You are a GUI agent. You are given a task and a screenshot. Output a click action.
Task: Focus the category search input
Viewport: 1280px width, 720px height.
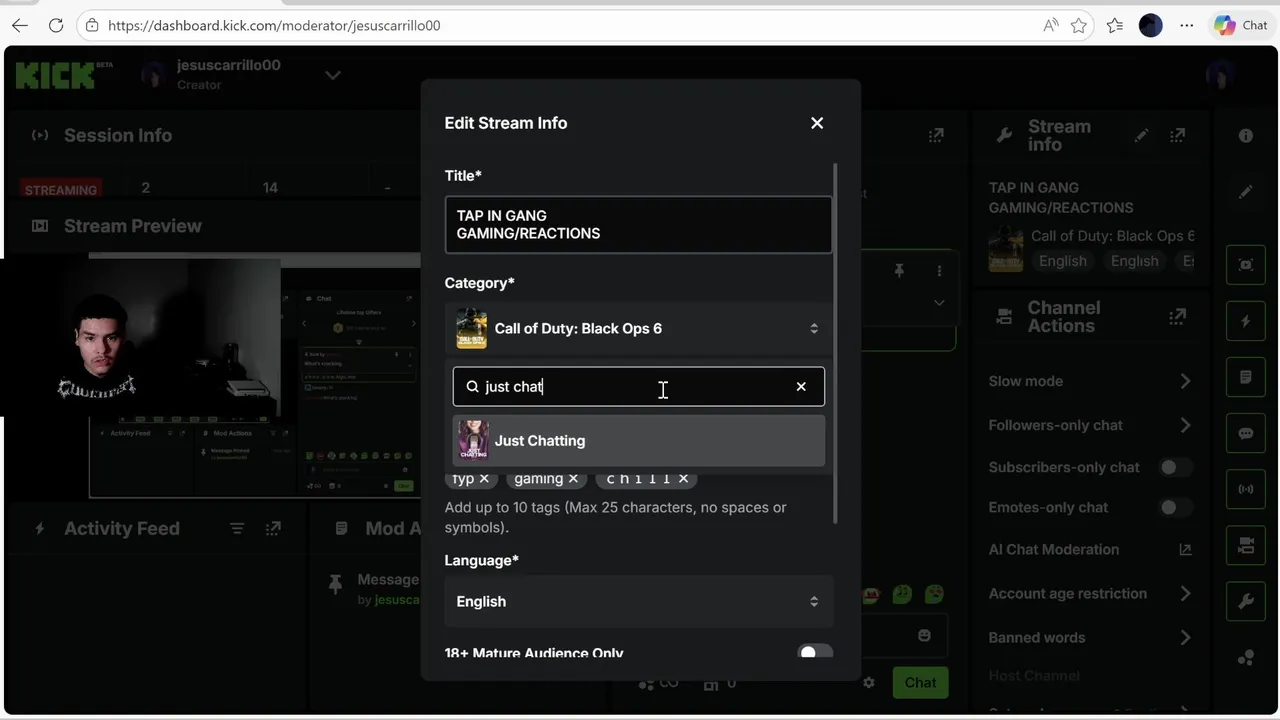[x=638, y=386]
